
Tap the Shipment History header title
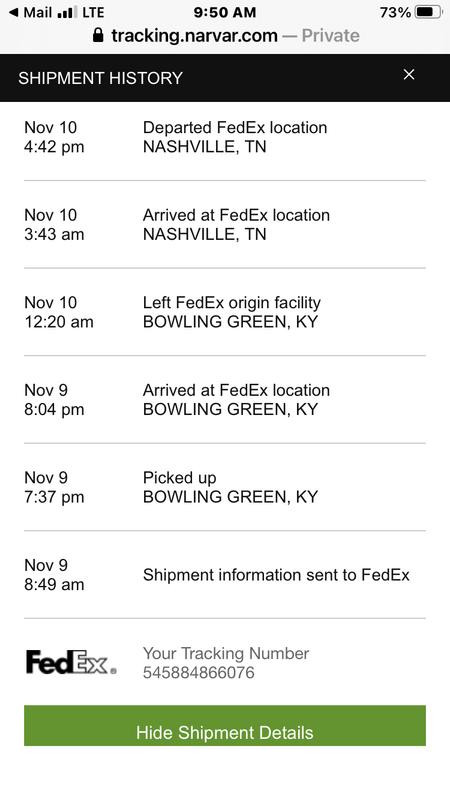click(x=101, y=78)
